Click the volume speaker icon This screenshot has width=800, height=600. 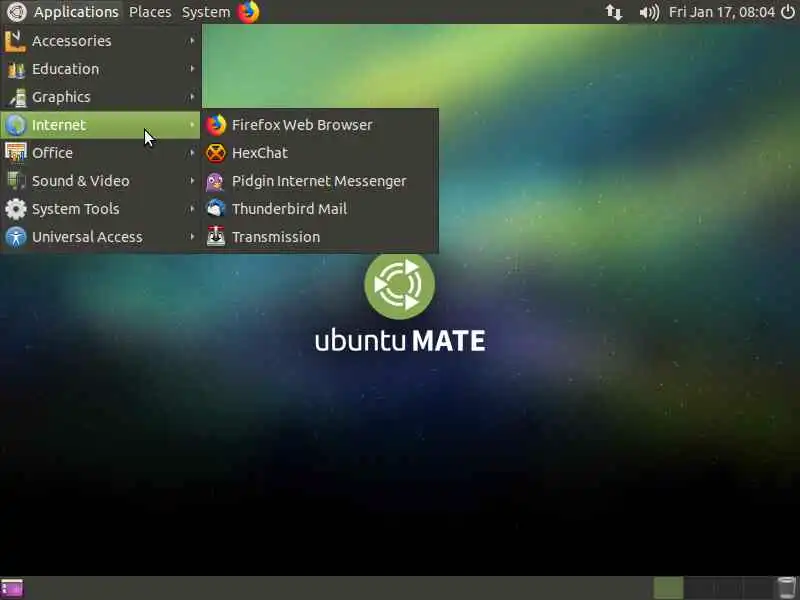(x=649, y=12)
